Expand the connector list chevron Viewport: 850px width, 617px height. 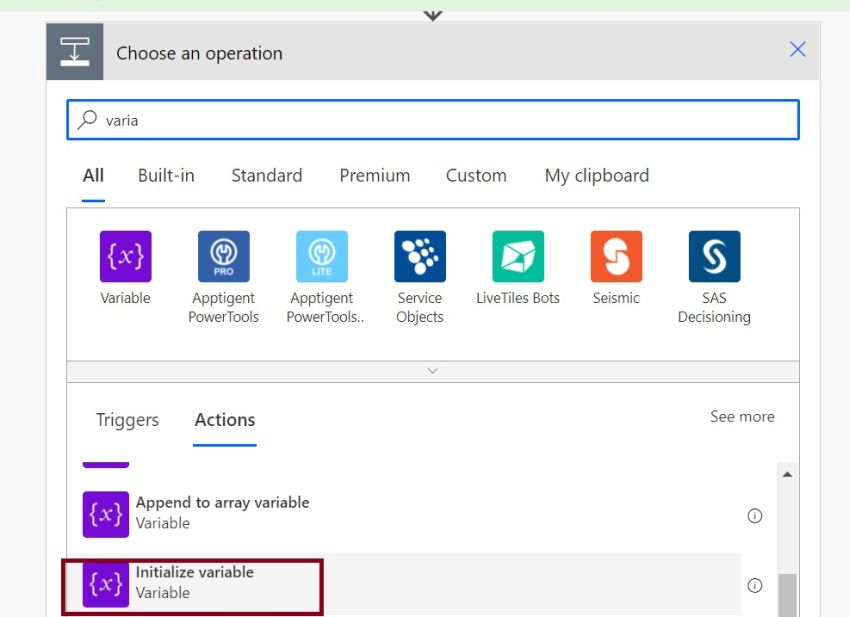(432, 370)
